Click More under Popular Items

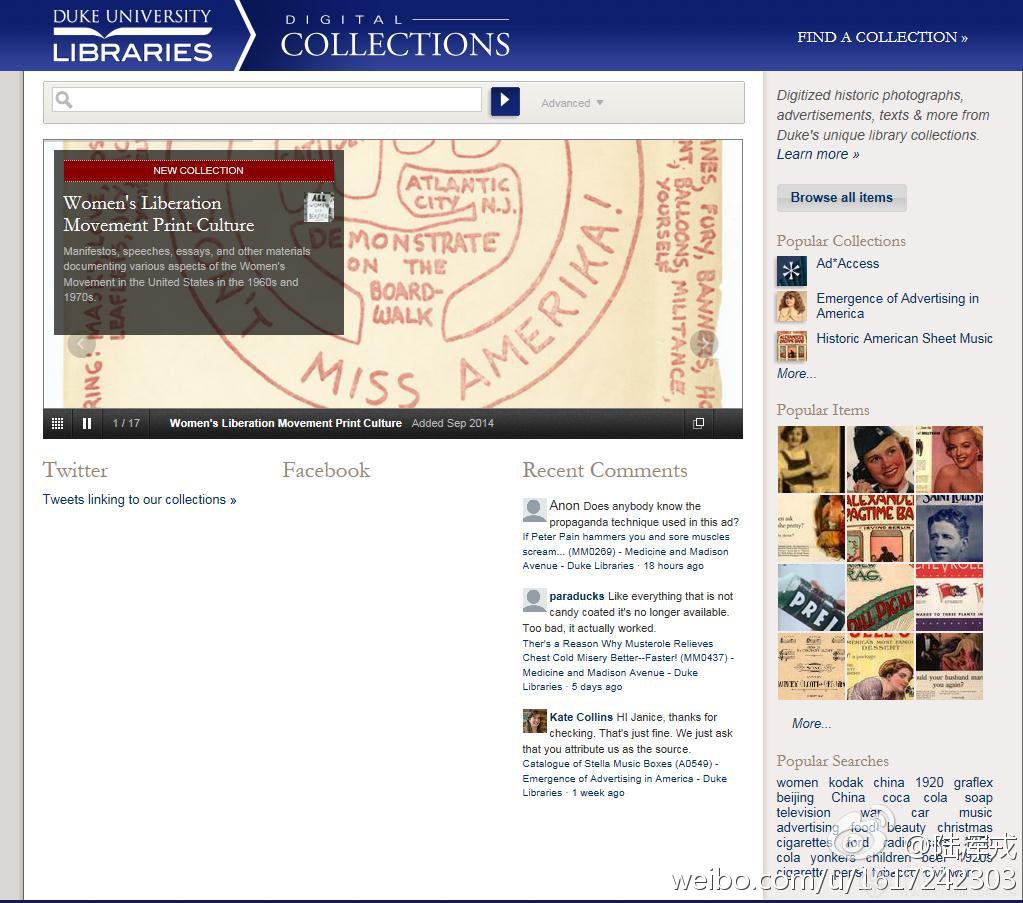click(811, 724)
